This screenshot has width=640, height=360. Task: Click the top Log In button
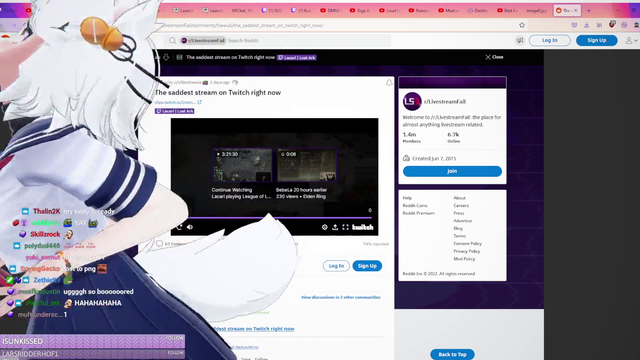549,40
